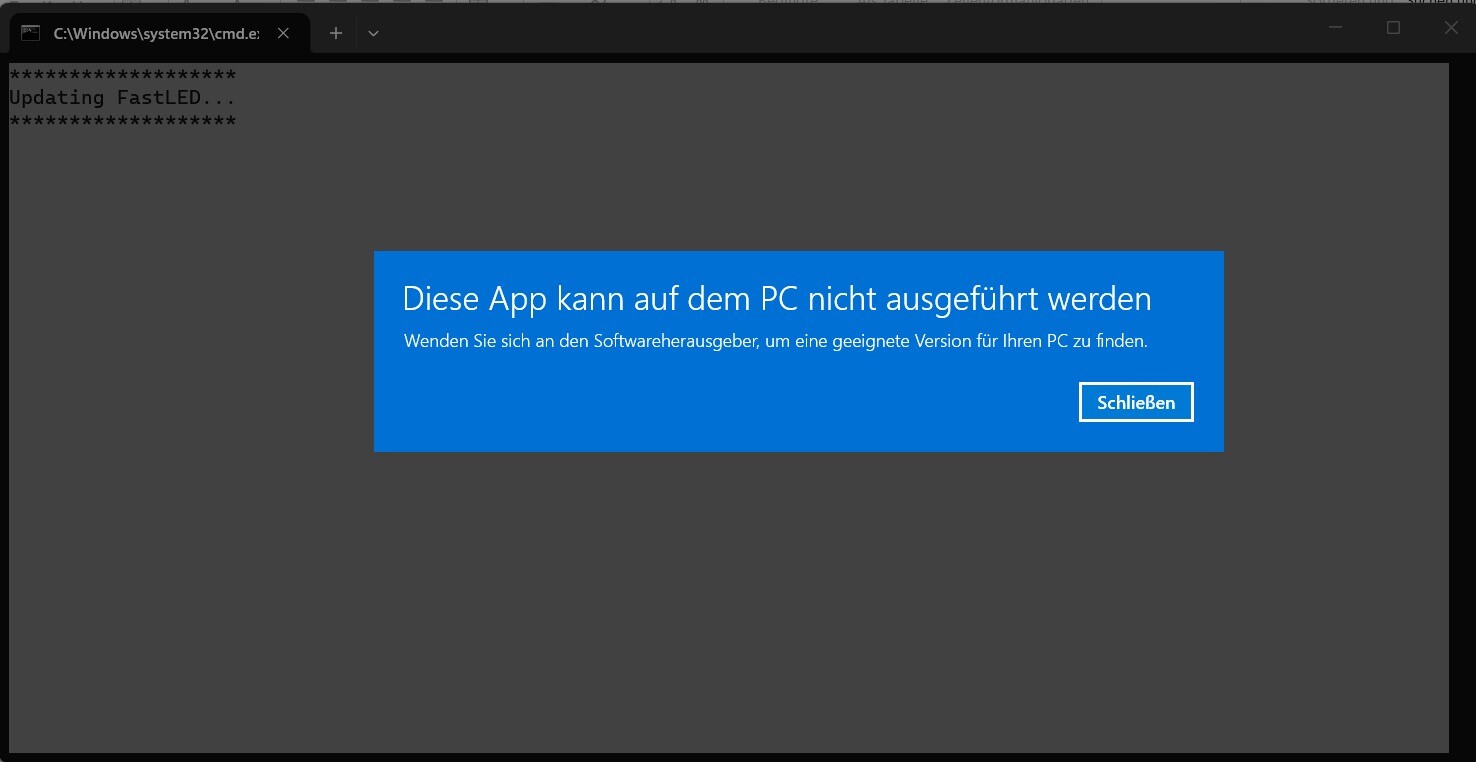Viewport: 1476px width, 762px height.
Task: Open a new terminal tab
Action: pos(336,33)
